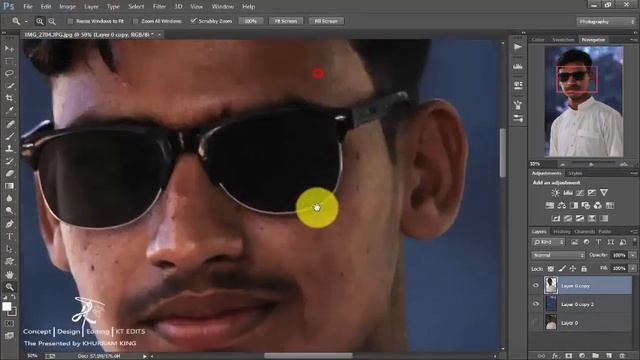Select the Gradient tool
640x360 pixels.
click(9, 186)
